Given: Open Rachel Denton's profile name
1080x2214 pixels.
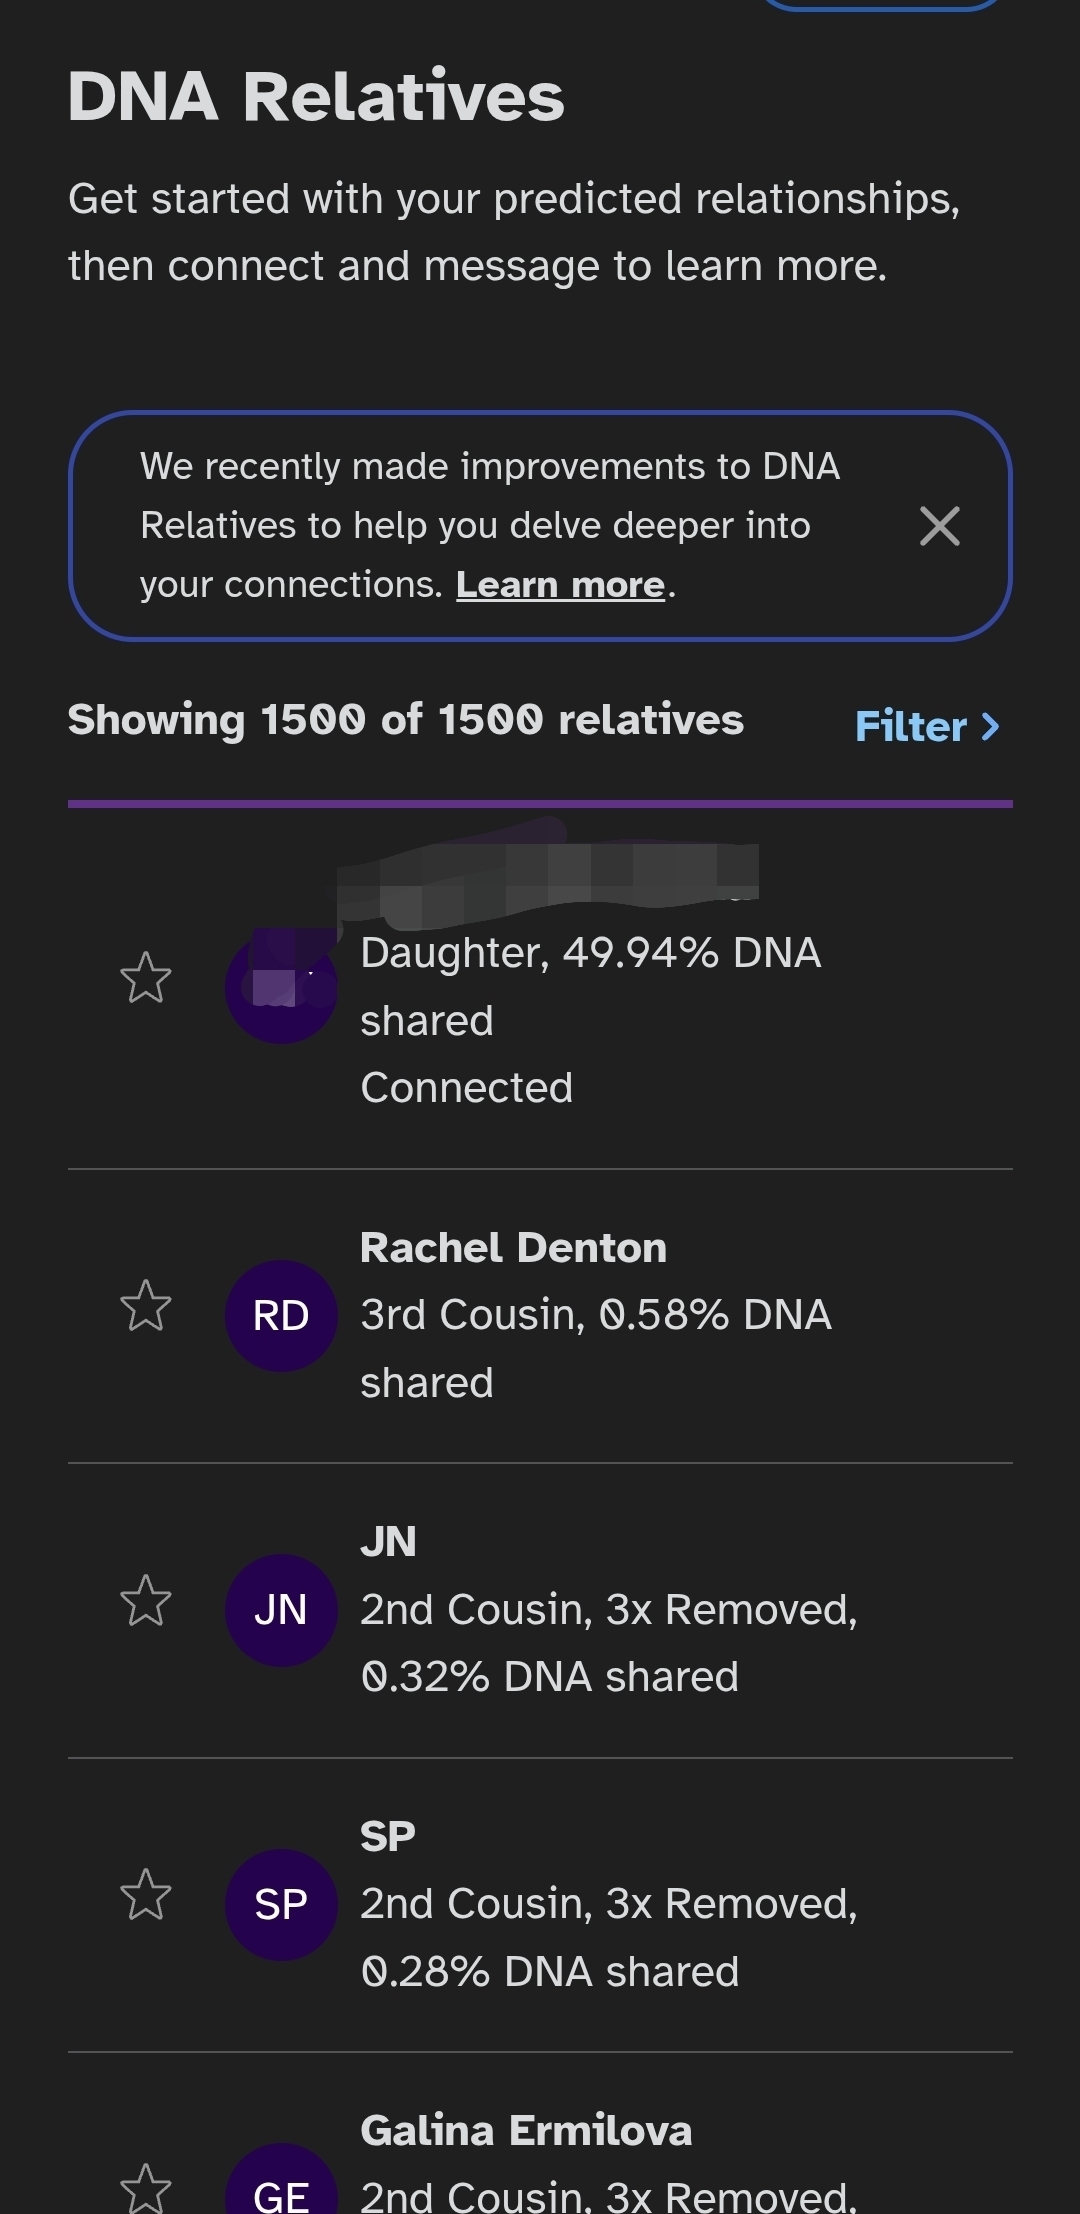Looking at the screenshot, I should pos(513,1248).
